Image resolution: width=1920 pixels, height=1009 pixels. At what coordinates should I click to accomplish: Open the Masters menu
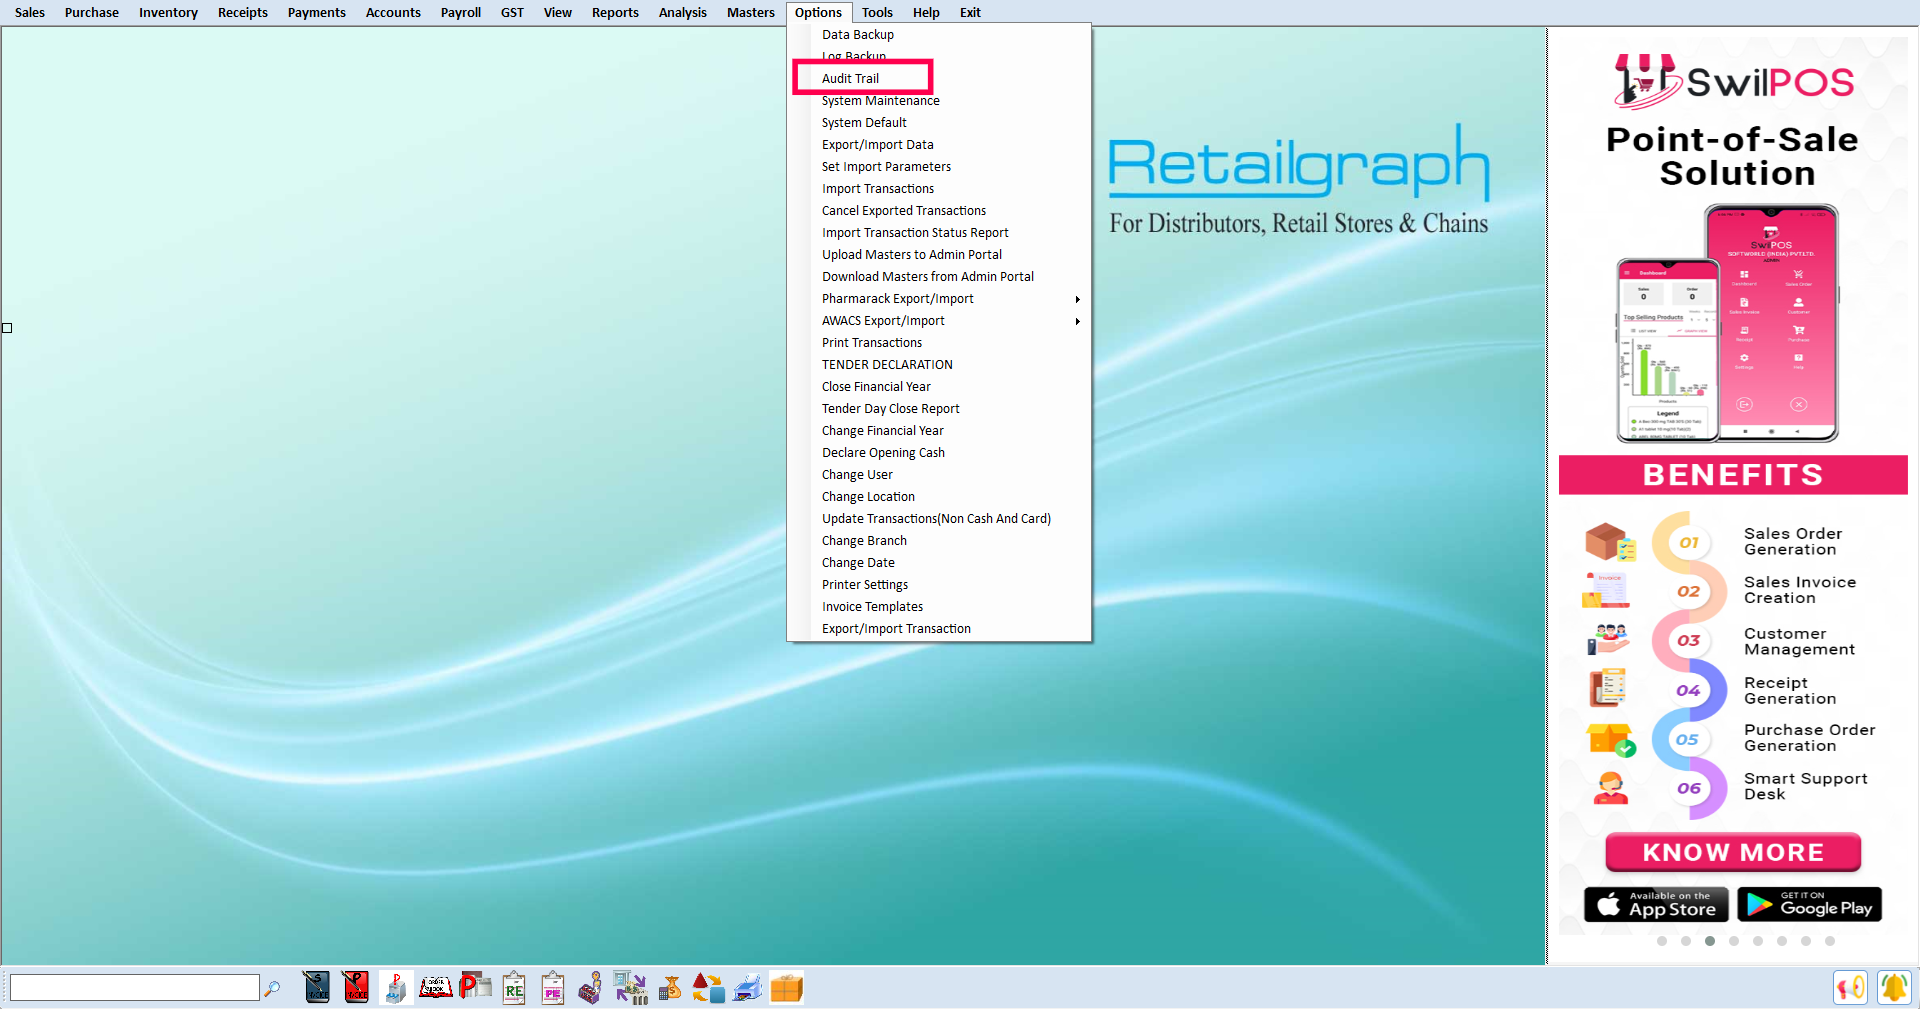tap(751, 12)
